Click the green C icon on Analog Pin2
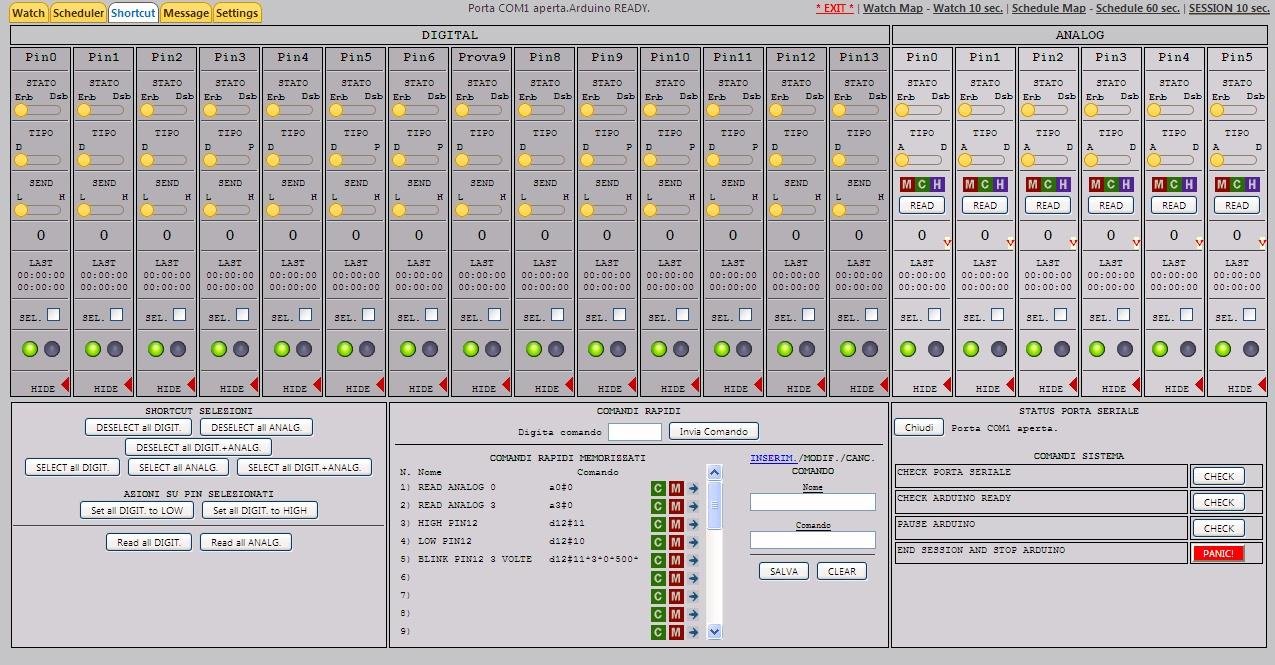This screenshot has height=665, width=1275. (1048, 185)
